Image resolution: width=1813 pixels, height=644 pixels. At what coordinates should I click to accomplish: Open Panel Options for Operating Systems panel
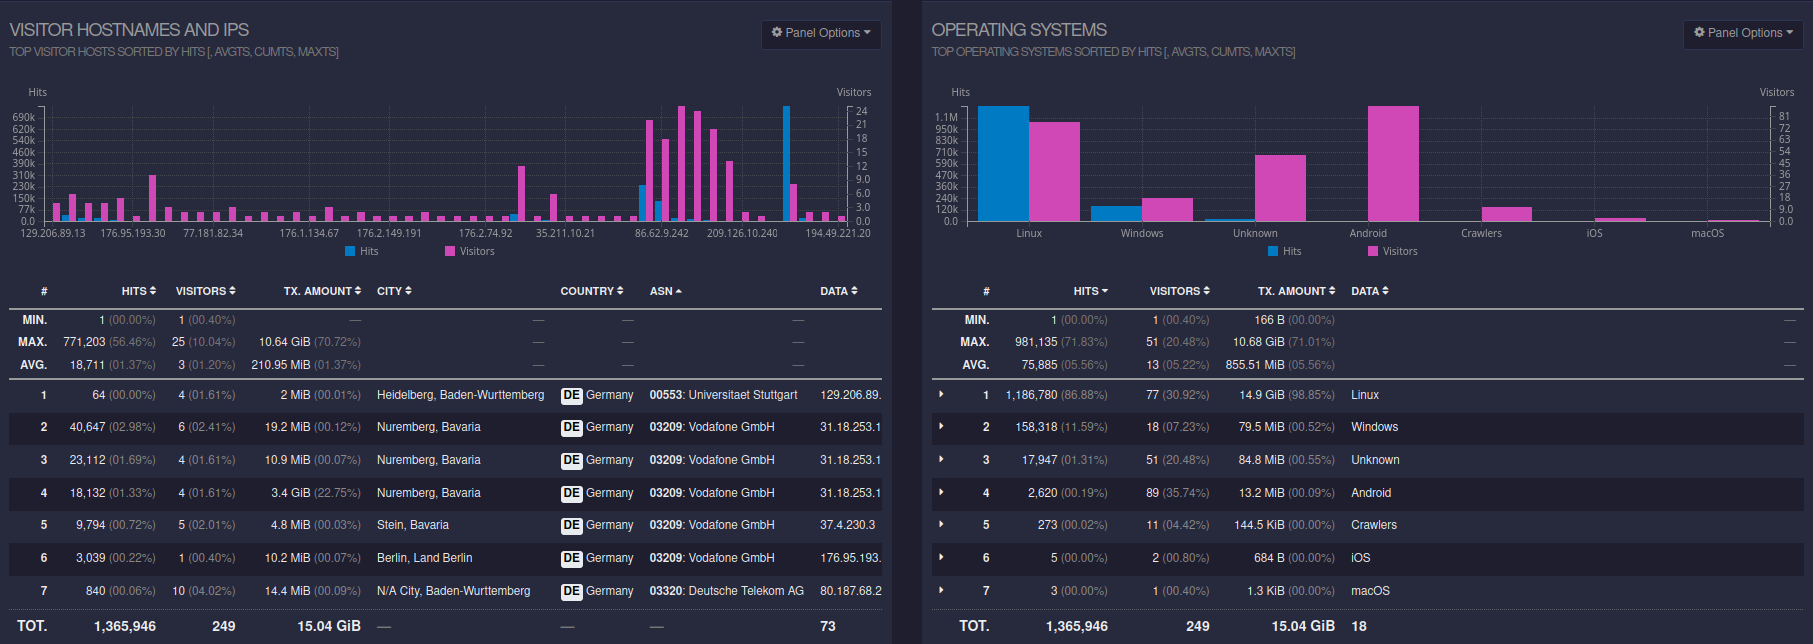(x=1742, y=33)
